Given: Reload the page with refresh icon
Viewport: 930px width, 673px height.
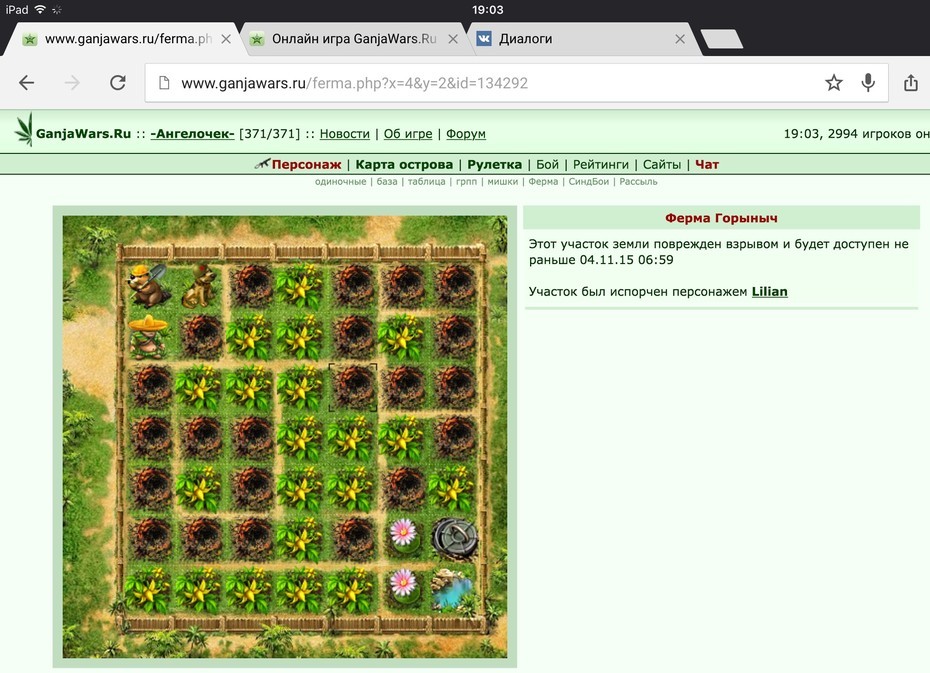Looking at the screenshot, I should [x=118, y=83].
